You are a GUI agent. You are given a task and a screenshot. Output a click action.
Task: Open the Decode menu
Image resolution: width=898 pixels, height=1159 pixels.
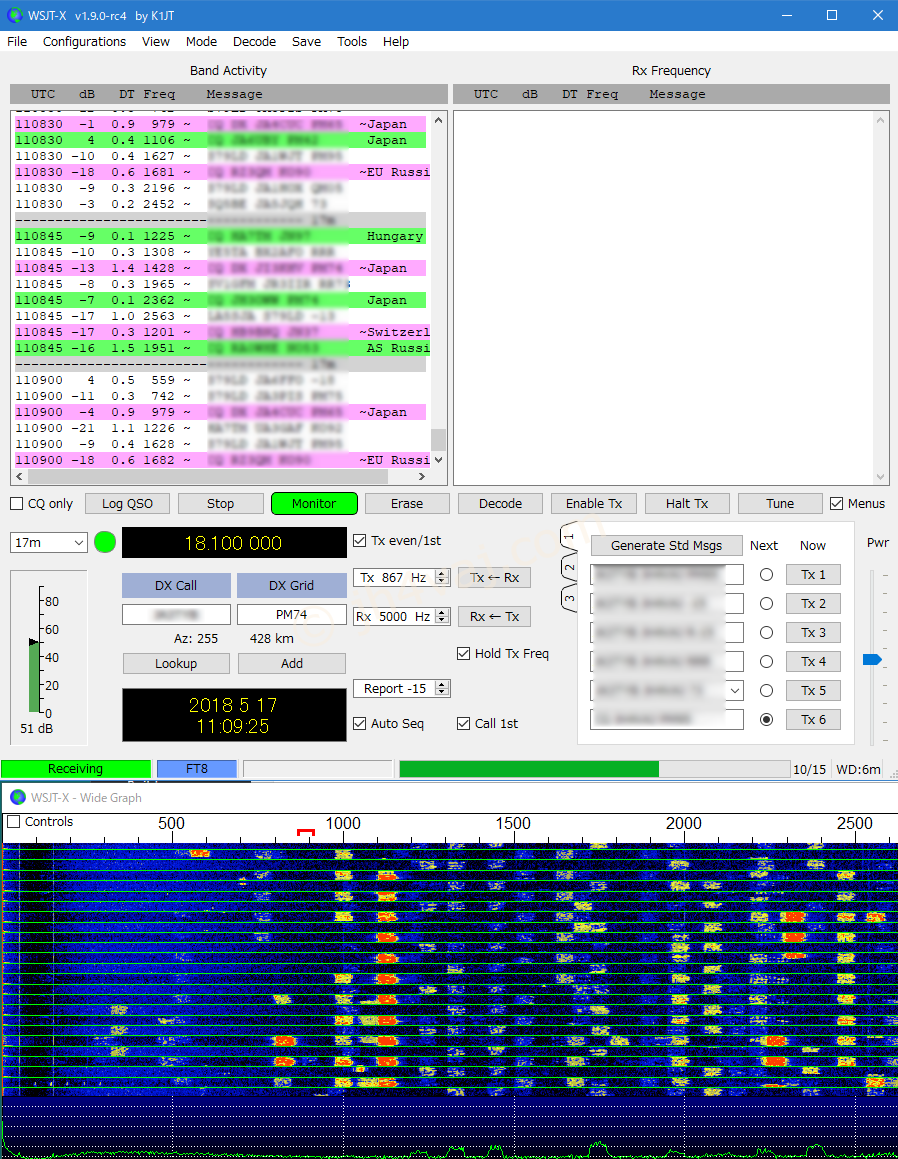tap(254, 41)
